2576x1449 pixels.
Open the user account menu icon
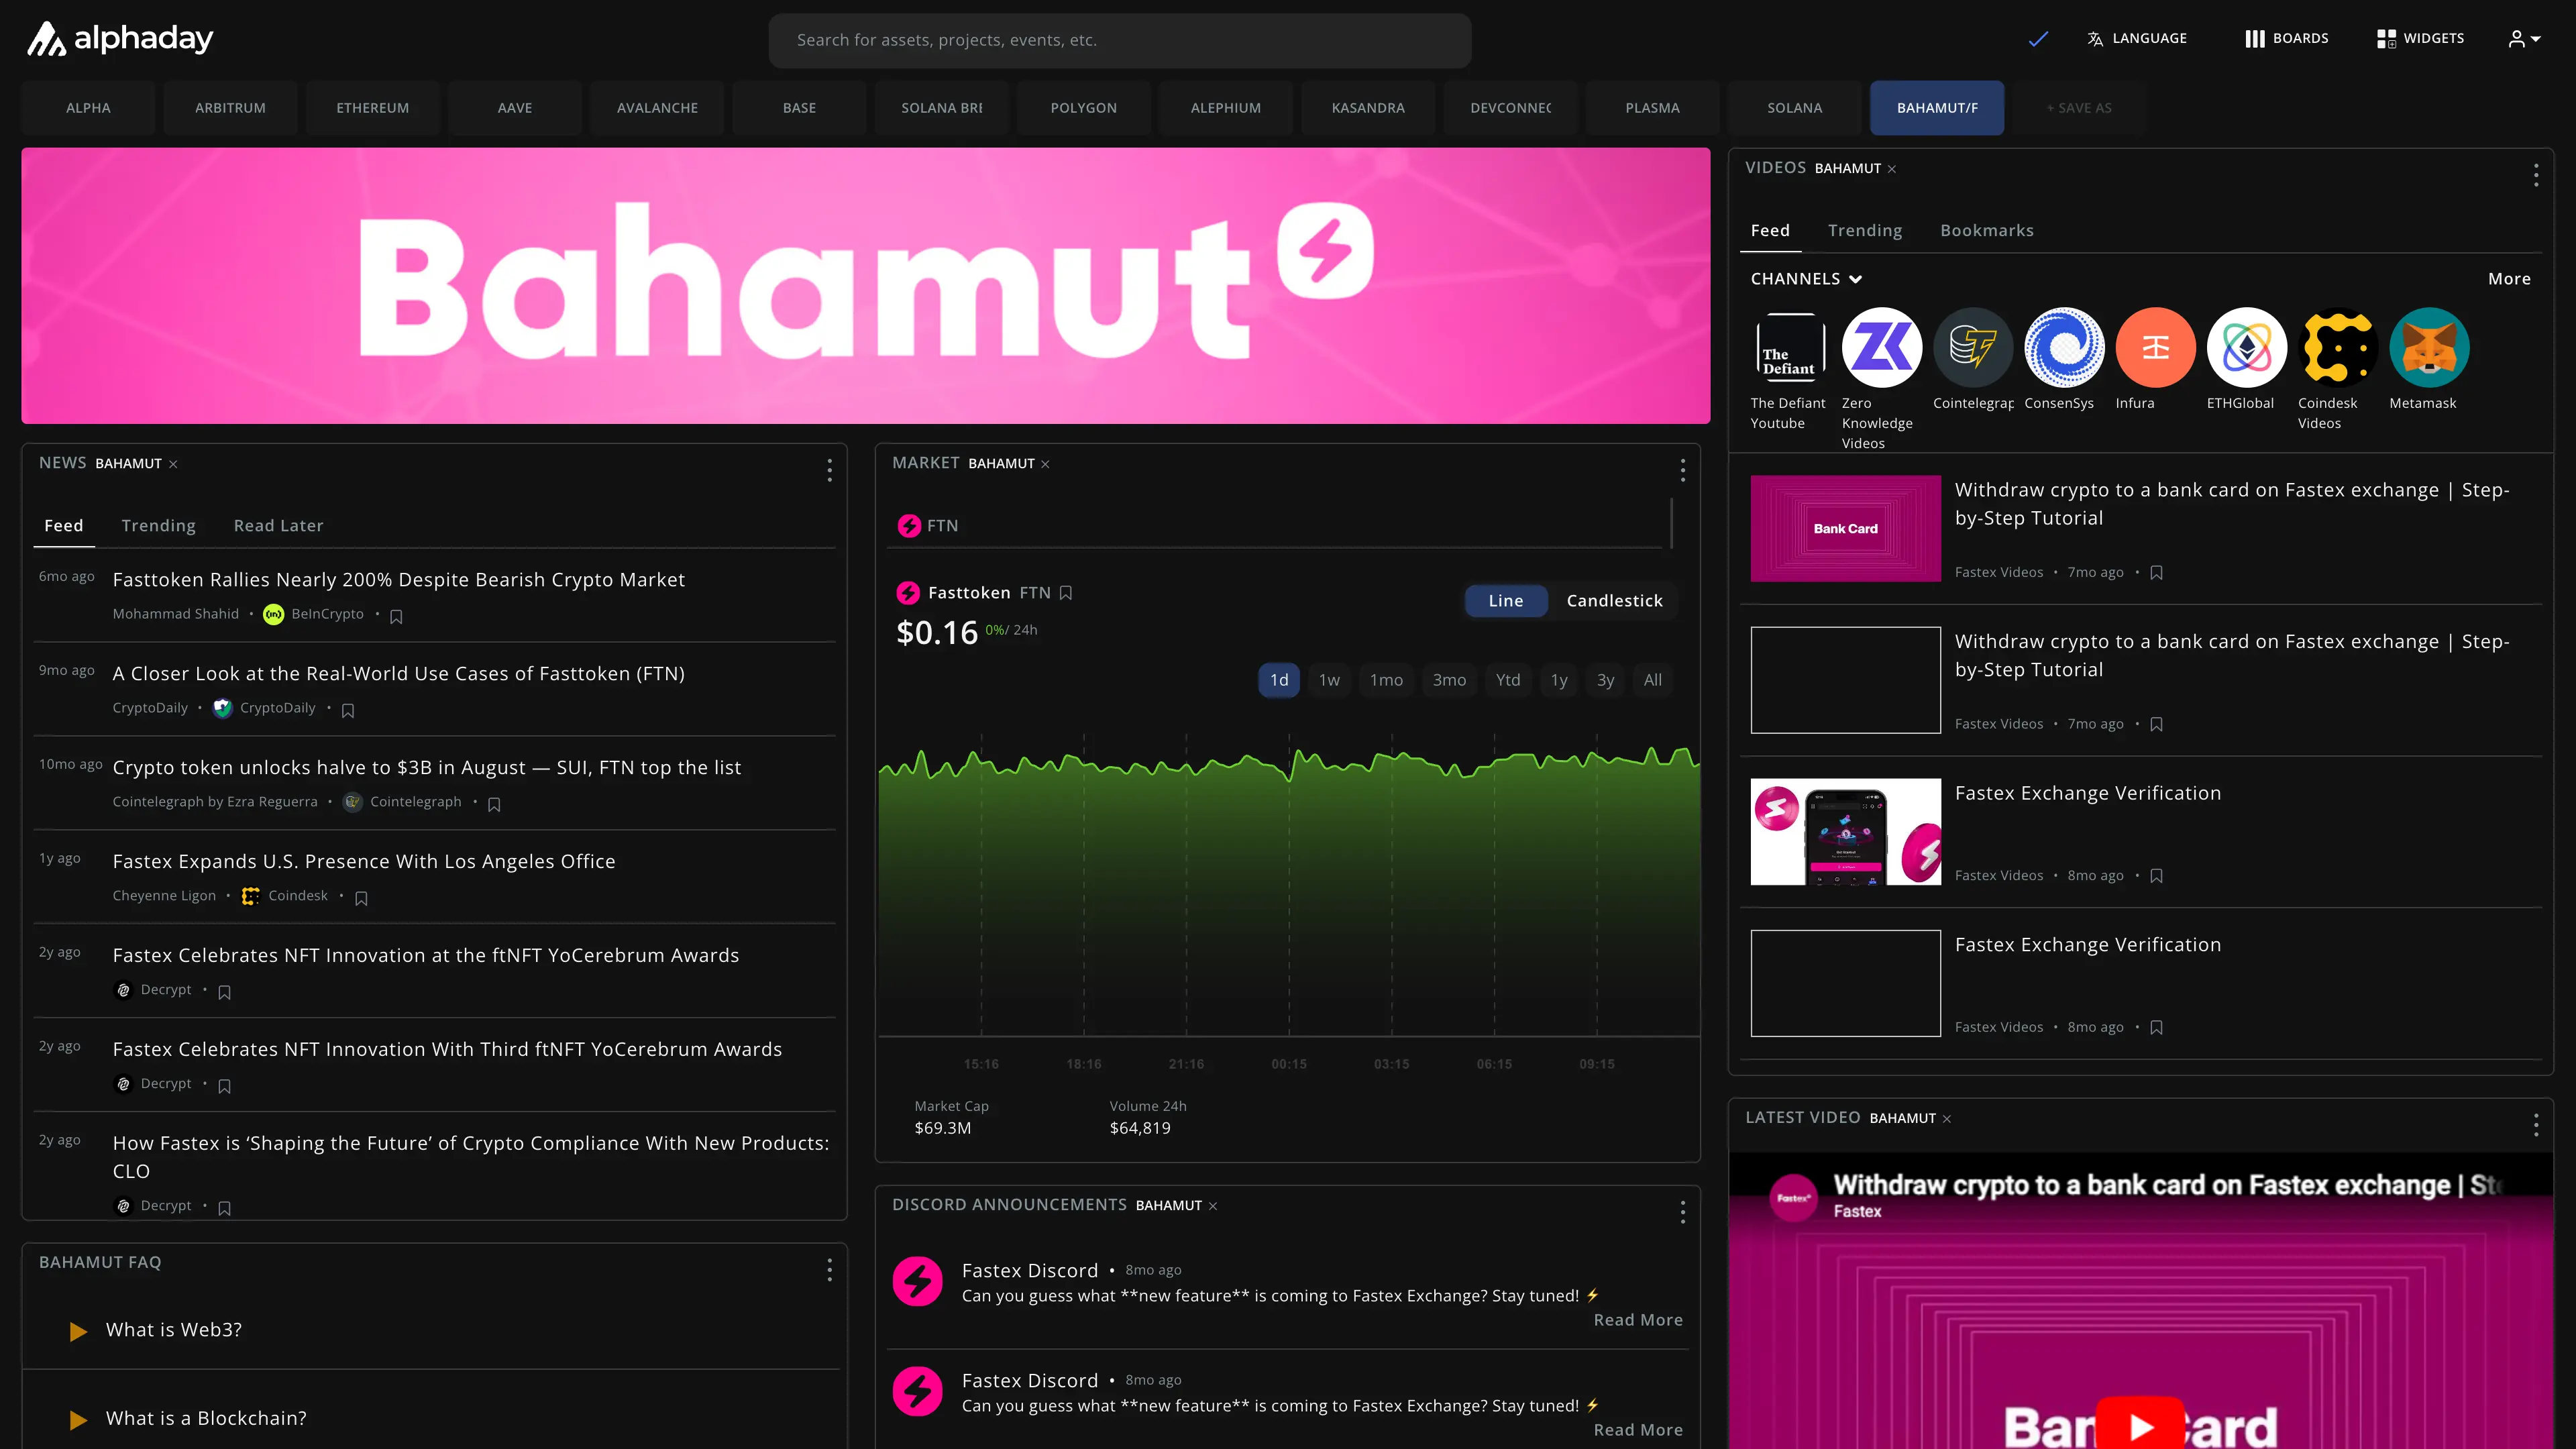tap(2525, 39)
